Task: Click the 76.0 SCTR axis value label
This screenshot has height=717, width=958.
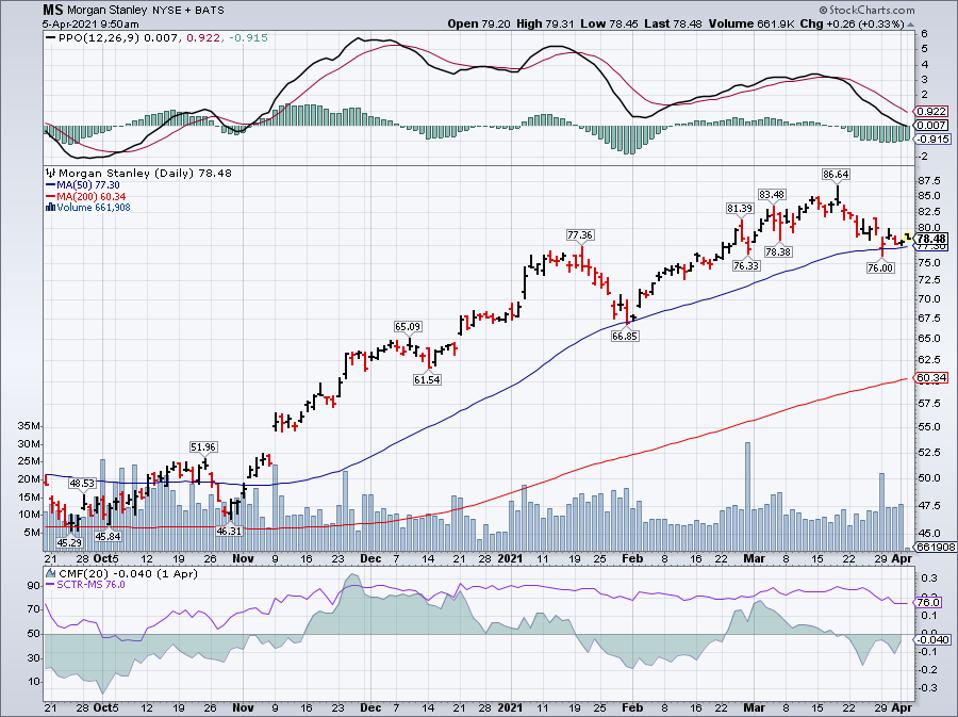Action: click(928, 602)
